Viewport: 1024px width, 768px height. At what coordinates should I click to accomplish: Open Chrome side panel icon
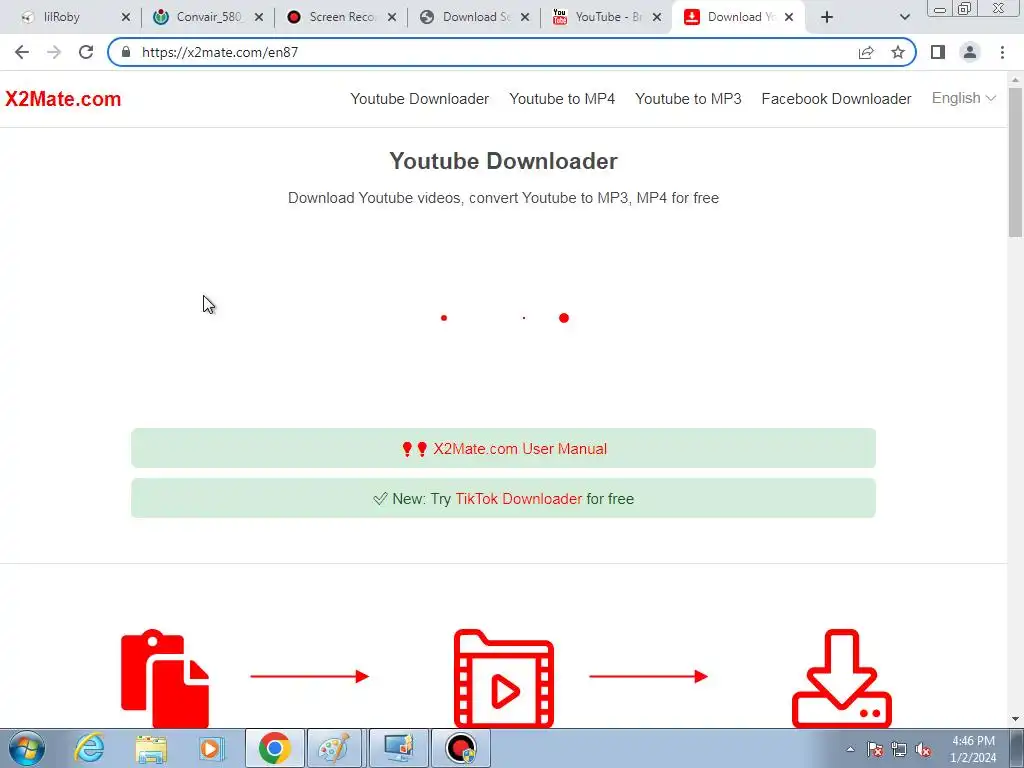938,52
